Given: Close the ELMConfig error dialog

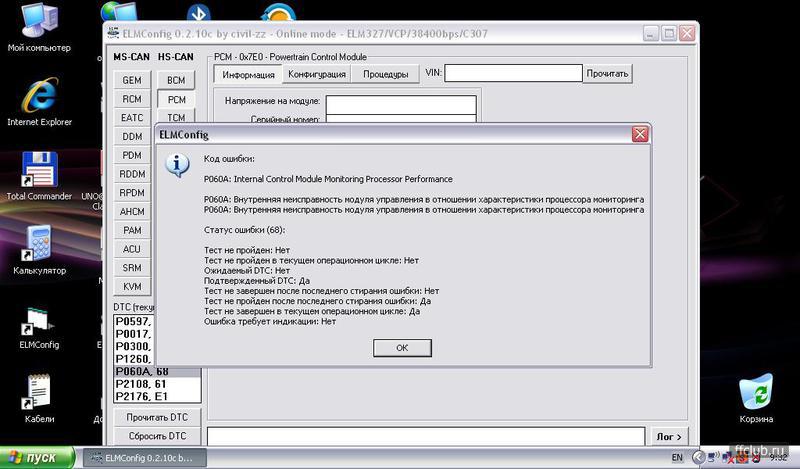Looking at the screenshot, I should tap(639, 134).
